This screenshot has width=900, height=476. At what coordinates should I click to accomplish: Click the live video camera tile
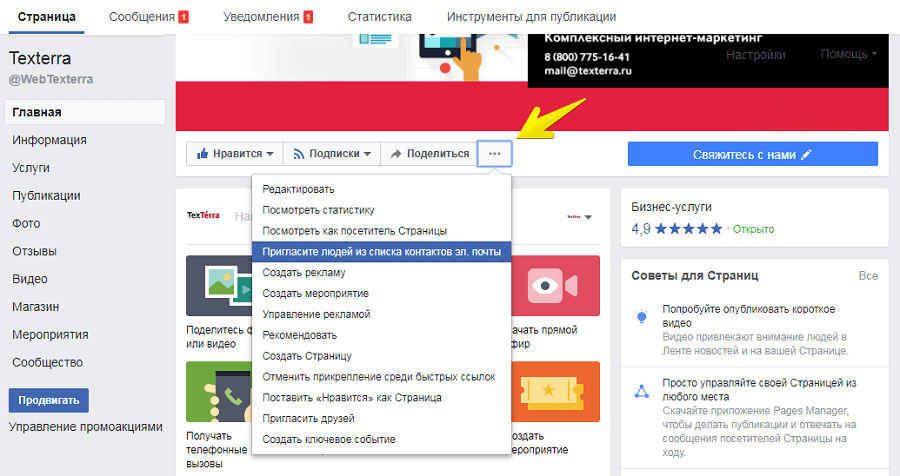(555, 285)
